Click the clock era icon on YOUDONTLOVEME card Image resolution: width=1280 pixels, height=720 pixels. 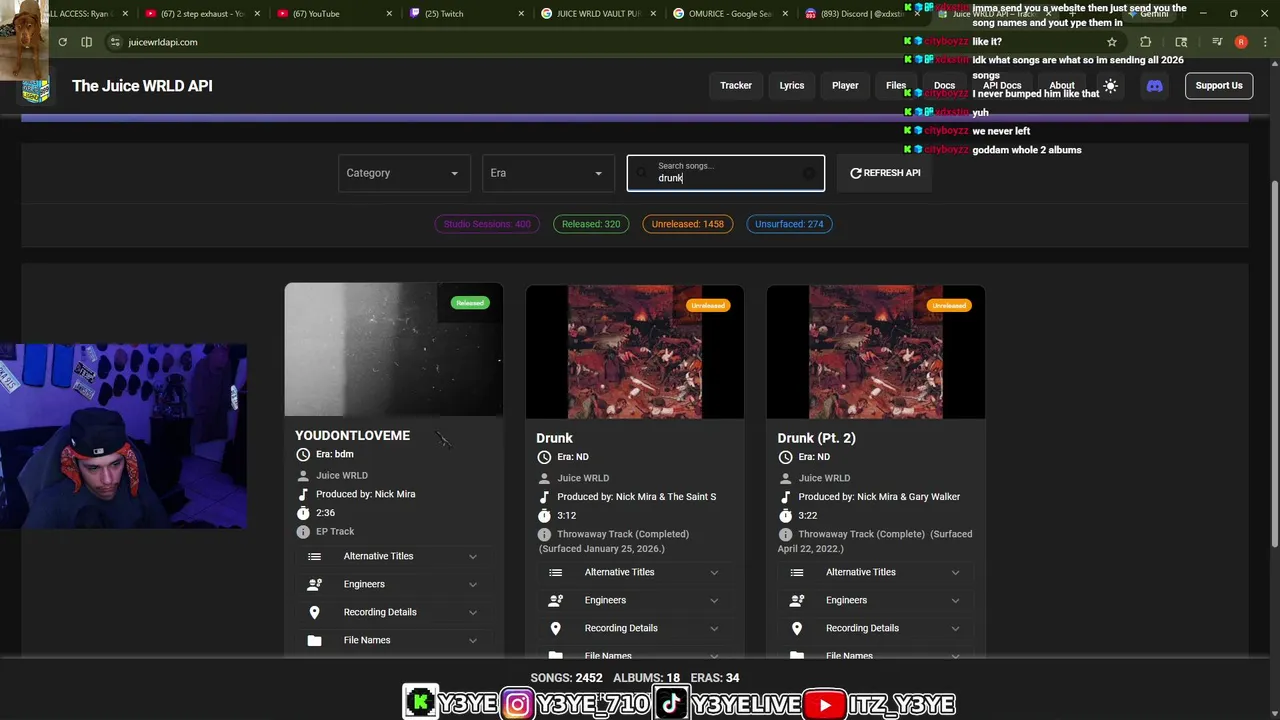pos(303,455)
